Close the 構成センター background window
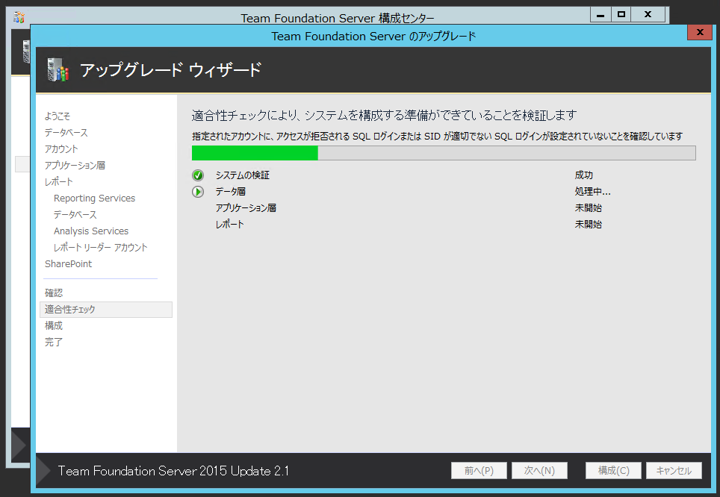 [648, 15]
